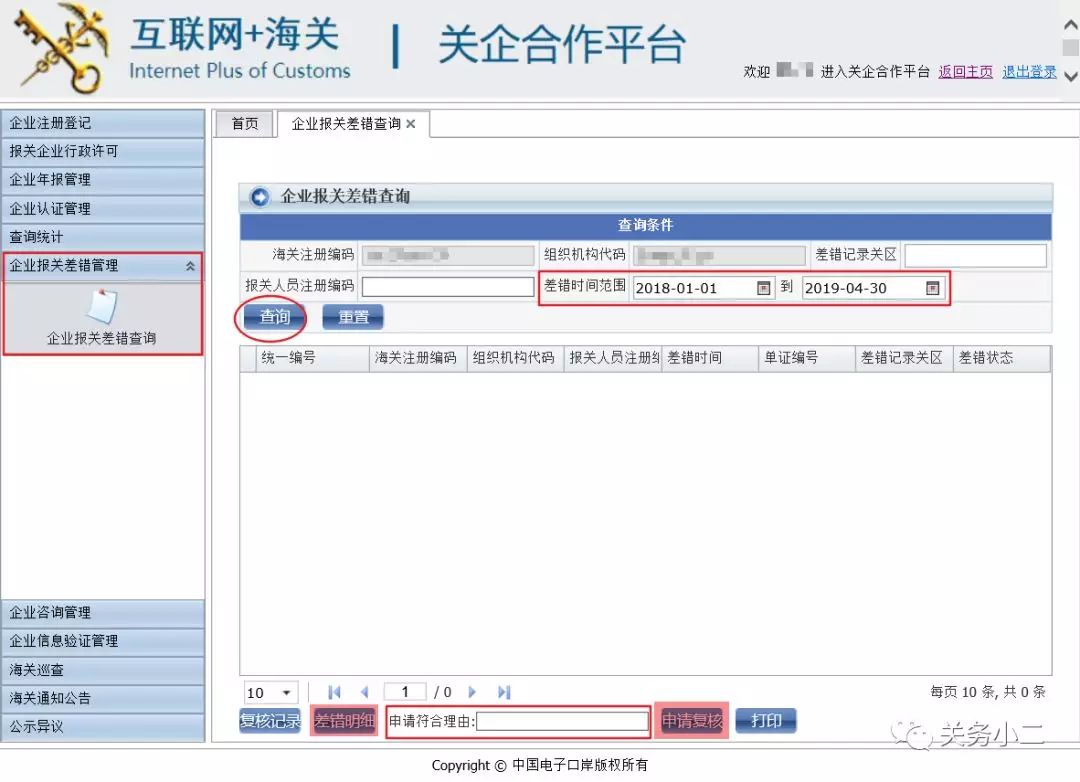Switch to the 首页 tab

pos(243,123)
